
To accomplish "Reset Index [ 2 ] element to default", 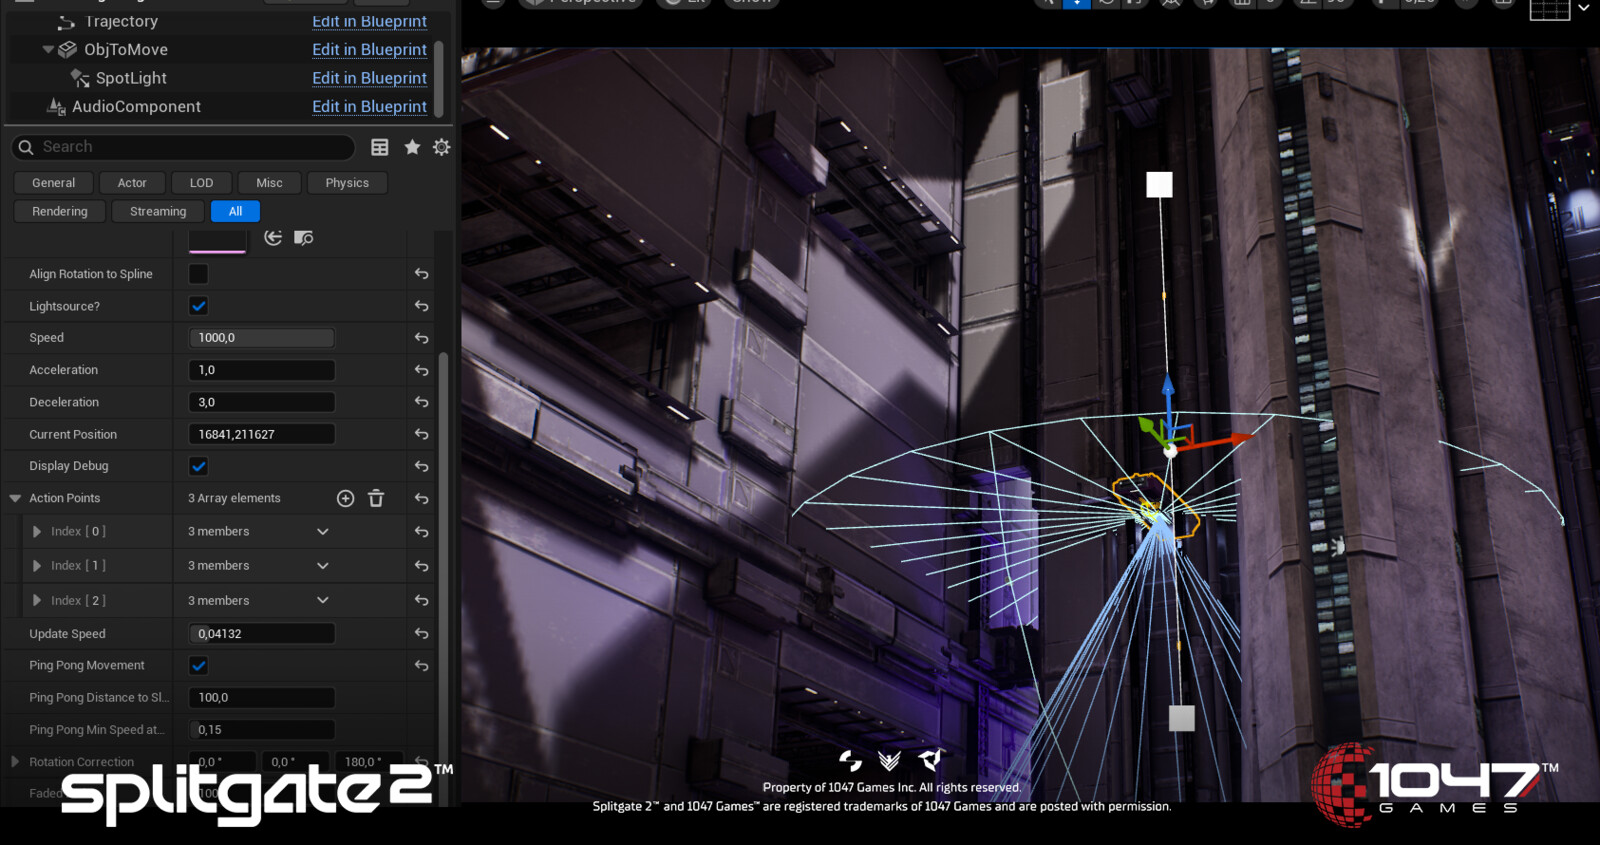I will coord(422,600).
